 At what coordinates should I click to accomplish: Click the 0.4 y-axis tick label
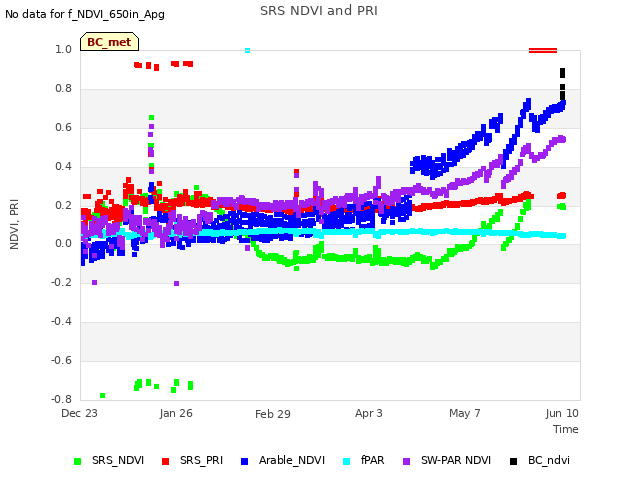(63, 166)
